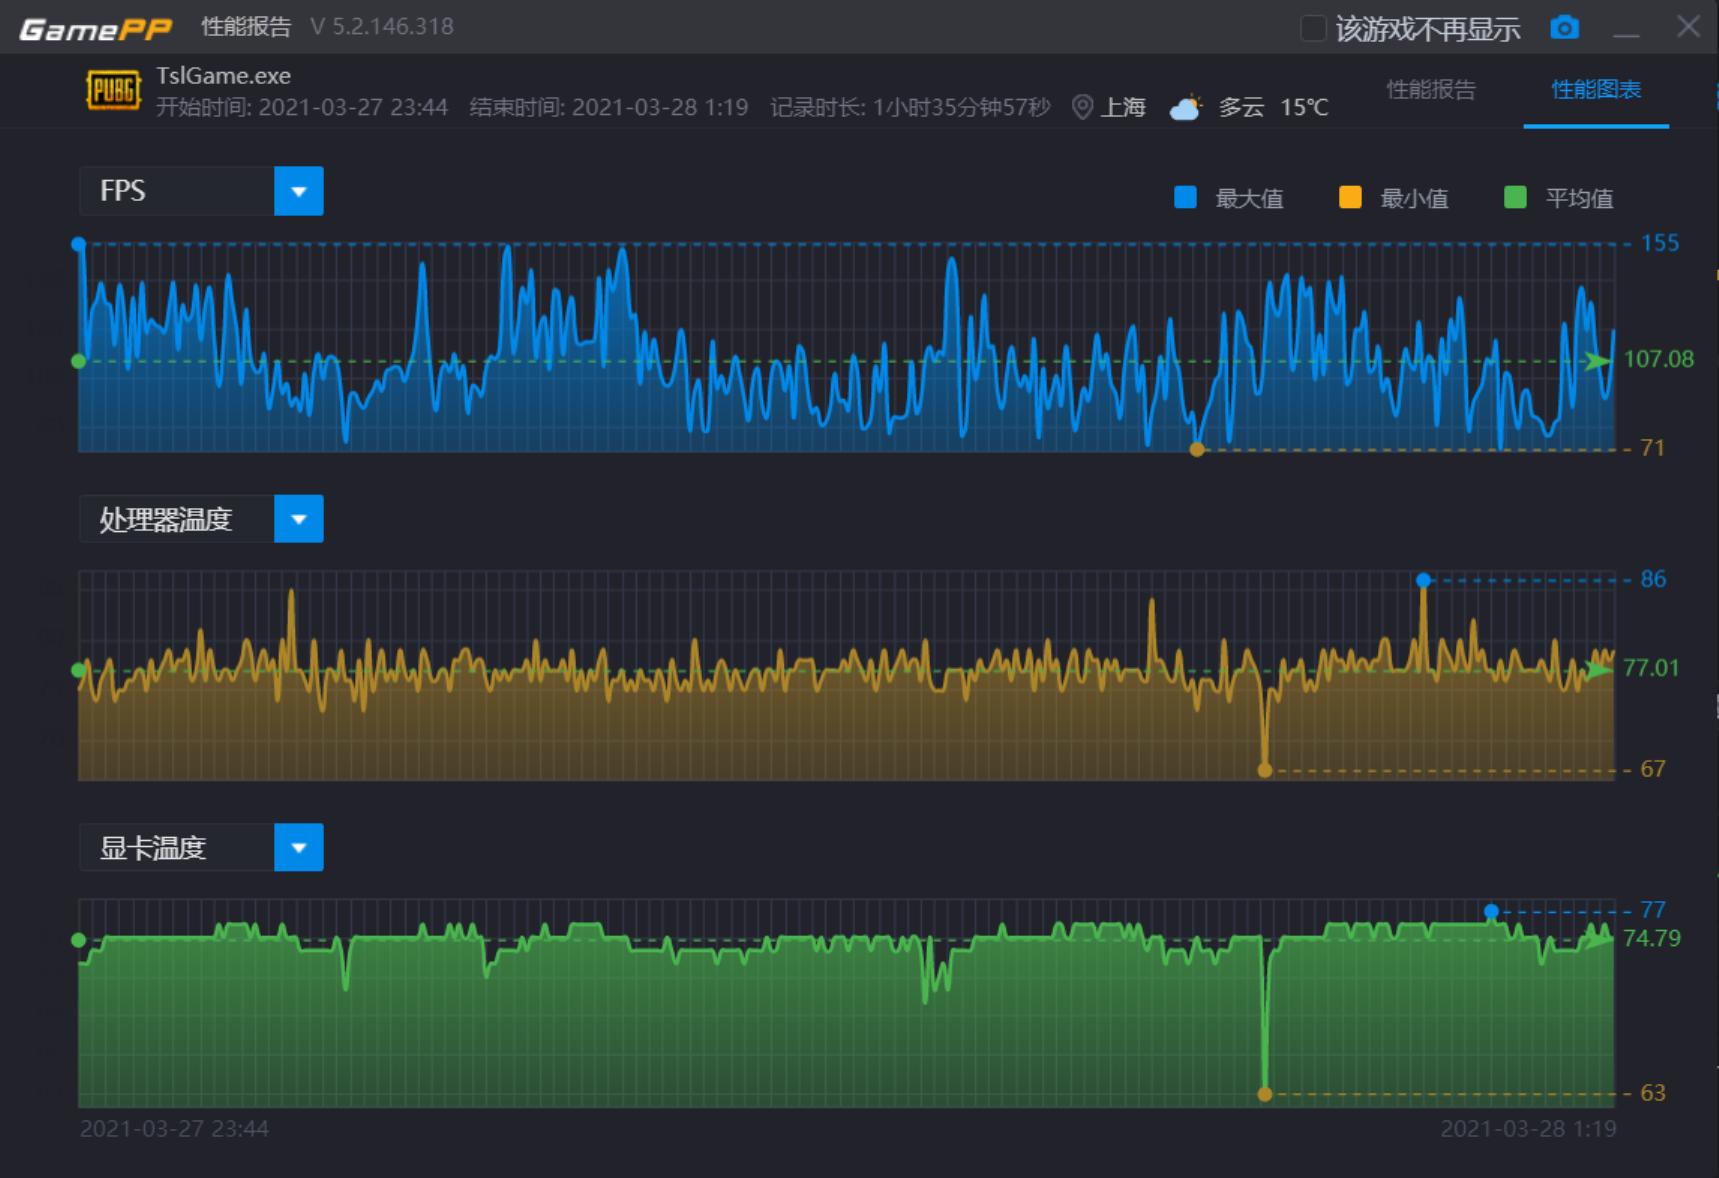Click the GamePP logo
This screenshot has width=1719, height=1178.
point(96,29)
